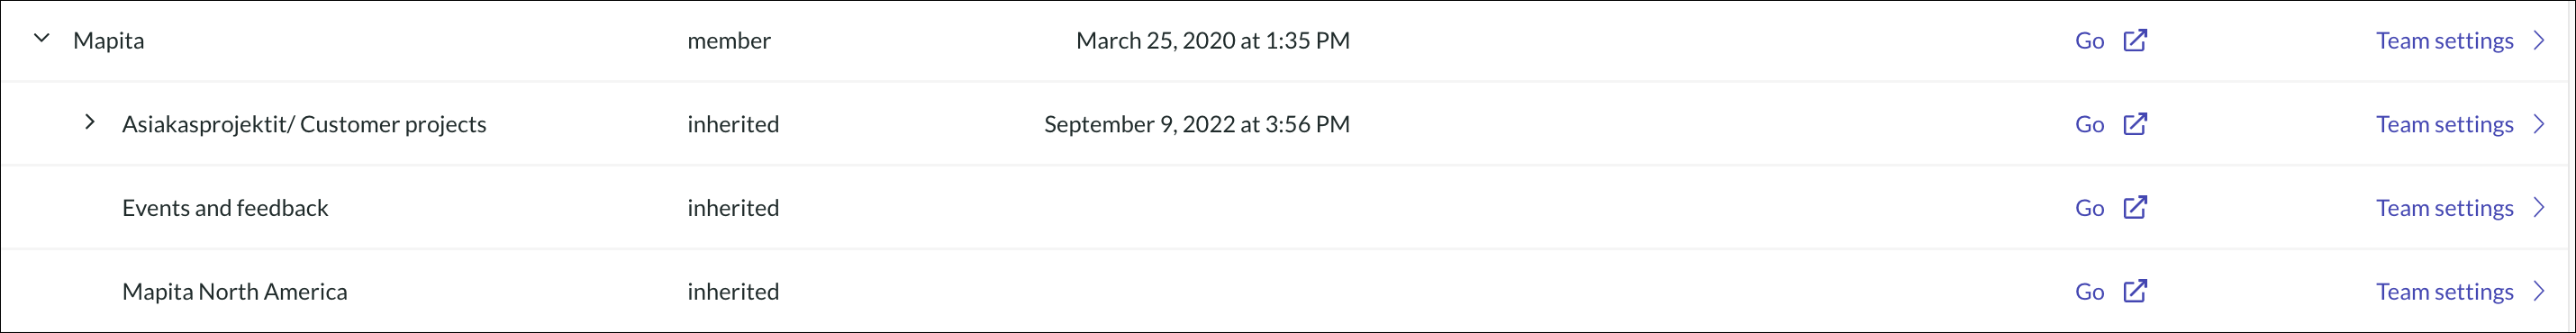Open Team settings for Events and feedback
This screenshot has height=333, width=2576.
pos(2444,207)
